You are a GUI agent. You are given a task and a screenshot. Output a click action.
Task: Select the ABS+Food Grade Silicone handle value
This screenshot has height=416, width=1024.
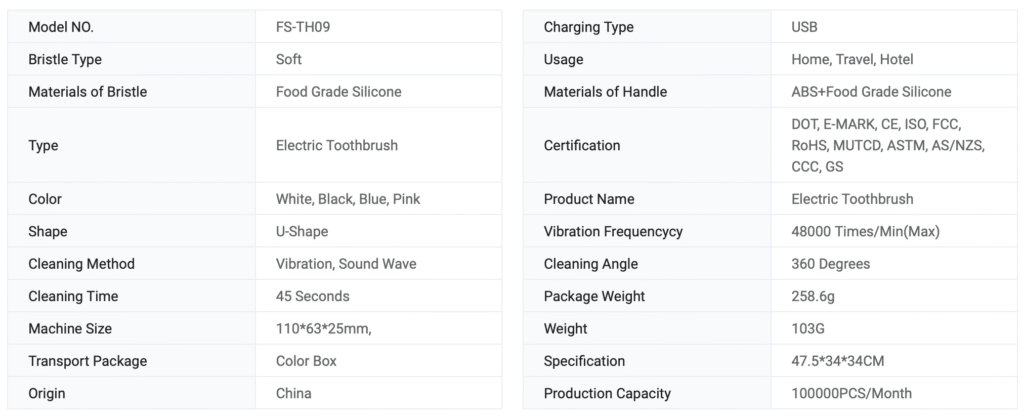tap(871, 92)
